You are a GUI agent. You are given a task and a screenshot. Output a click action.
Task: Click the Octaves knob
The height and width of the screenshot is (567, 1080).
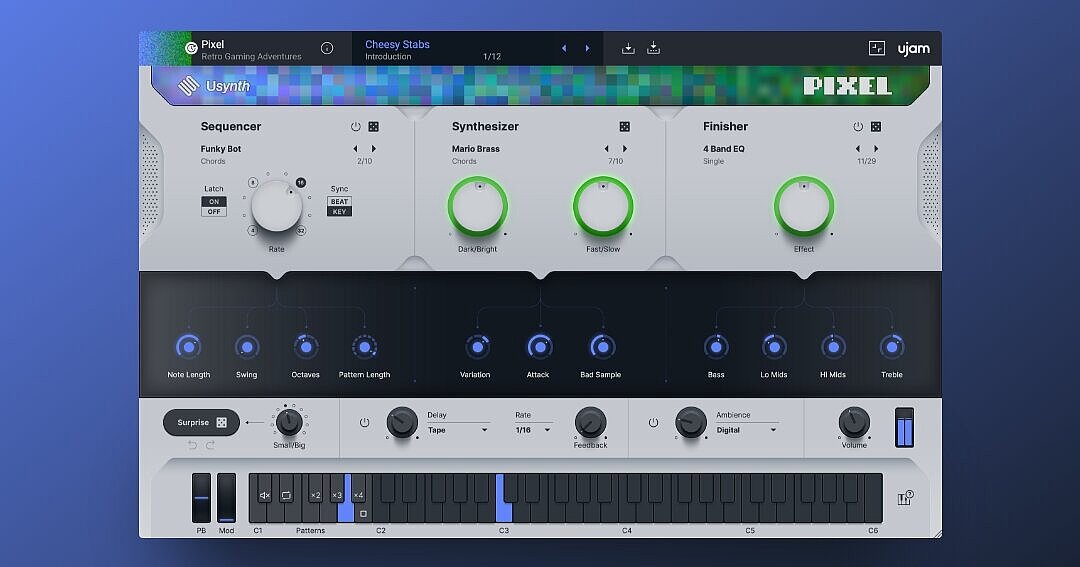pos(306,347)
